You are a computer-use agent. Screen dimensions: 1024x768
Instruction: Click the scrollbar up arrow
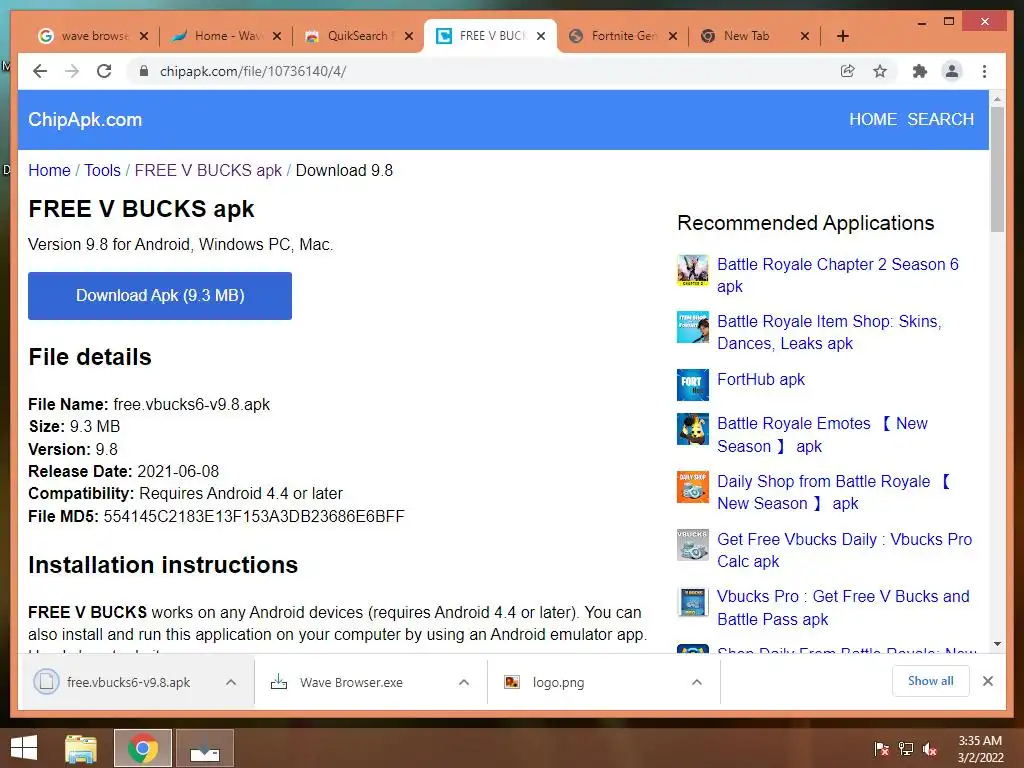[x=997, y=99]
